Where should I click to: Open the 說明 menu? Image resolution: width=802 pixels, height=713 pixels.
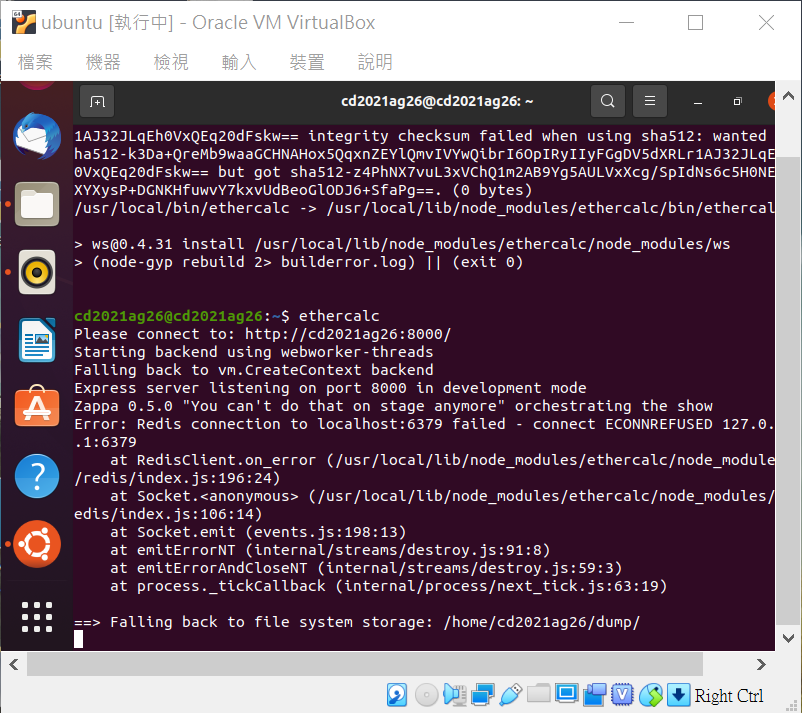tap(375, 62)
